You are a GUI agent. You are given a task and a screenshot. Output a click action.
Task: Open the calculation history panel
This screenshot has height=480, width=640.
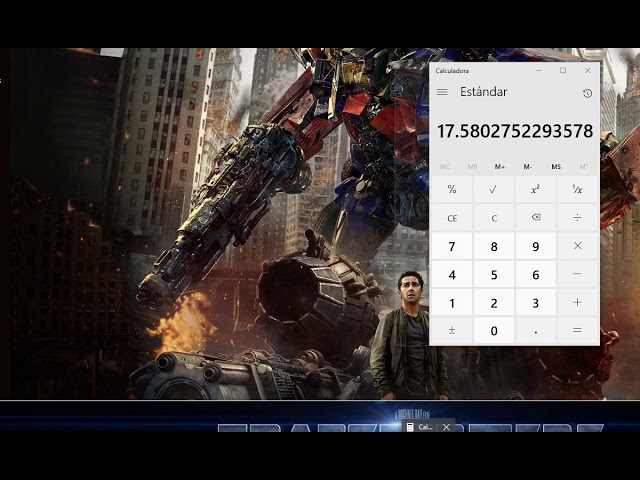[587, 93]
